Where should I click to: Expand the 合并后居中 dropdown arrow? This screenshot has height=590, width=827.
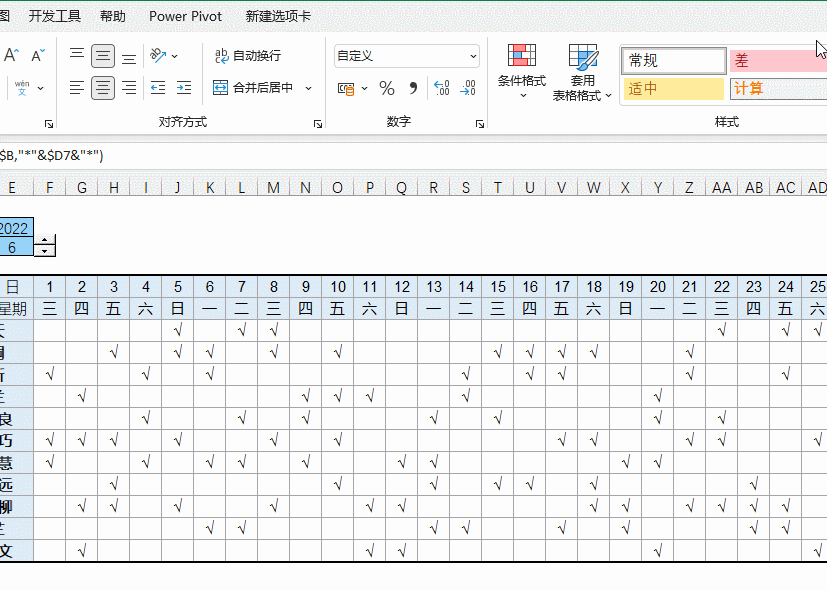pos(309,88)
